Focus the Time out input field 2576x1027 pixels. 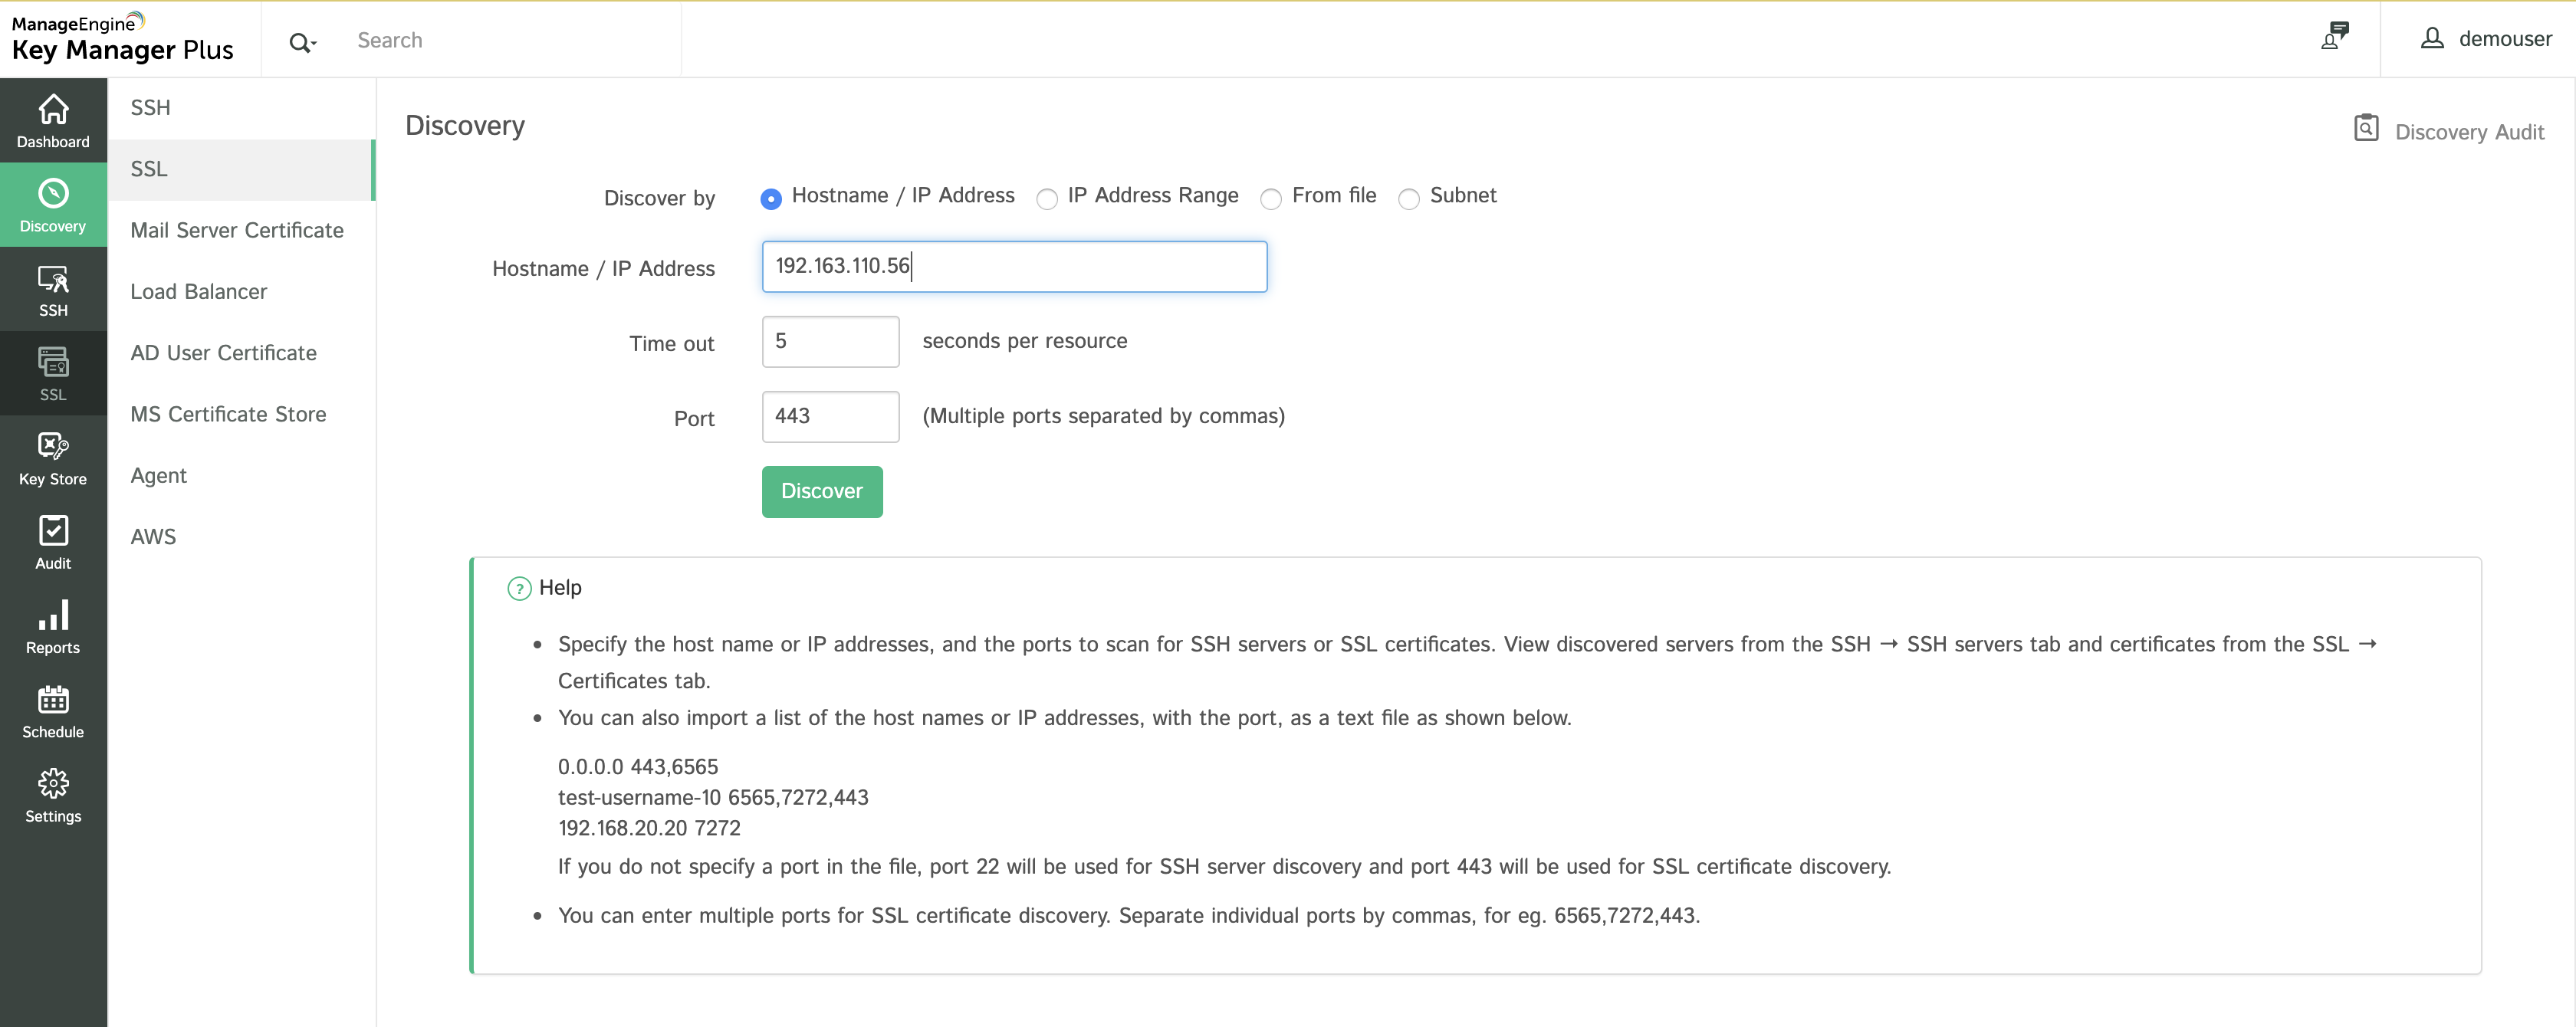(x=829, y=341)
